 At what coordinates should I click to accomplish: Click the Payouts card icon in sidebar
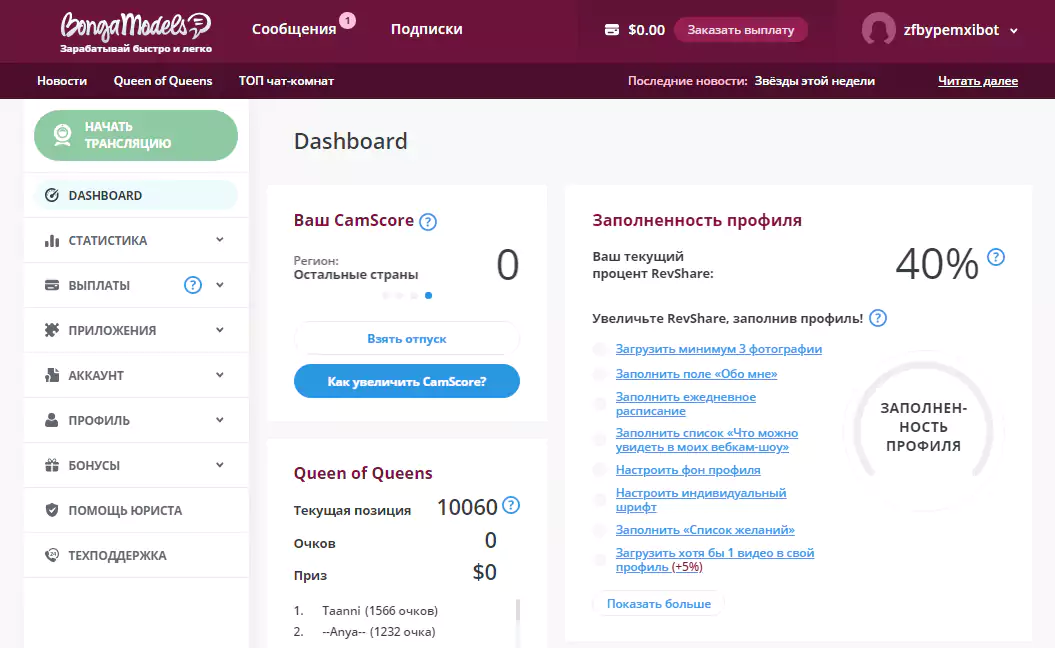click(x=52, y=285)
